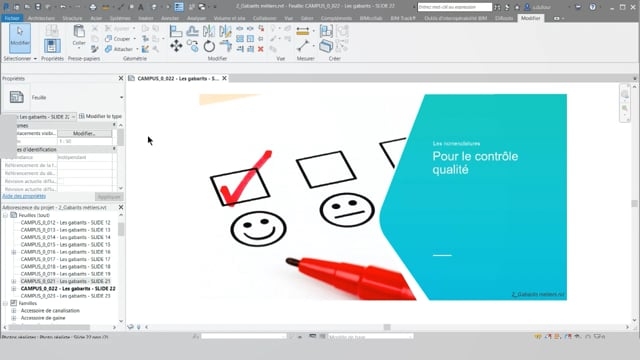
Task: Select the Align tool
Action: (x=176, y=31)
